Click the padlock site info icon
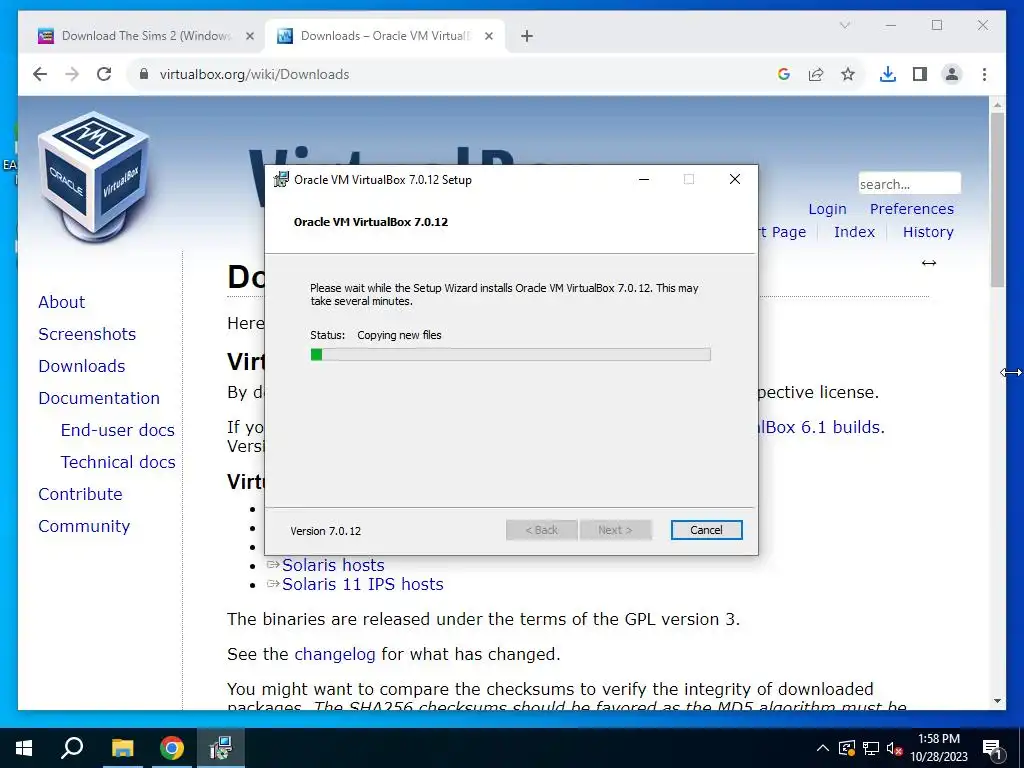The image size is (1024, 768). 144,74
